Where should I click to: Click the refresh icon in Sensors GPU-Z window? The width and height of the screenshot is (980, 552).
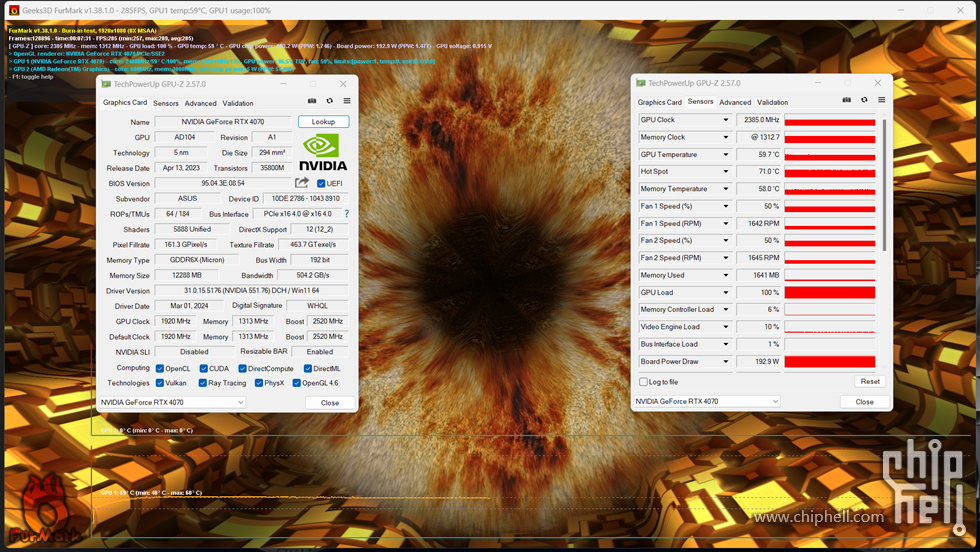point(864,100)
